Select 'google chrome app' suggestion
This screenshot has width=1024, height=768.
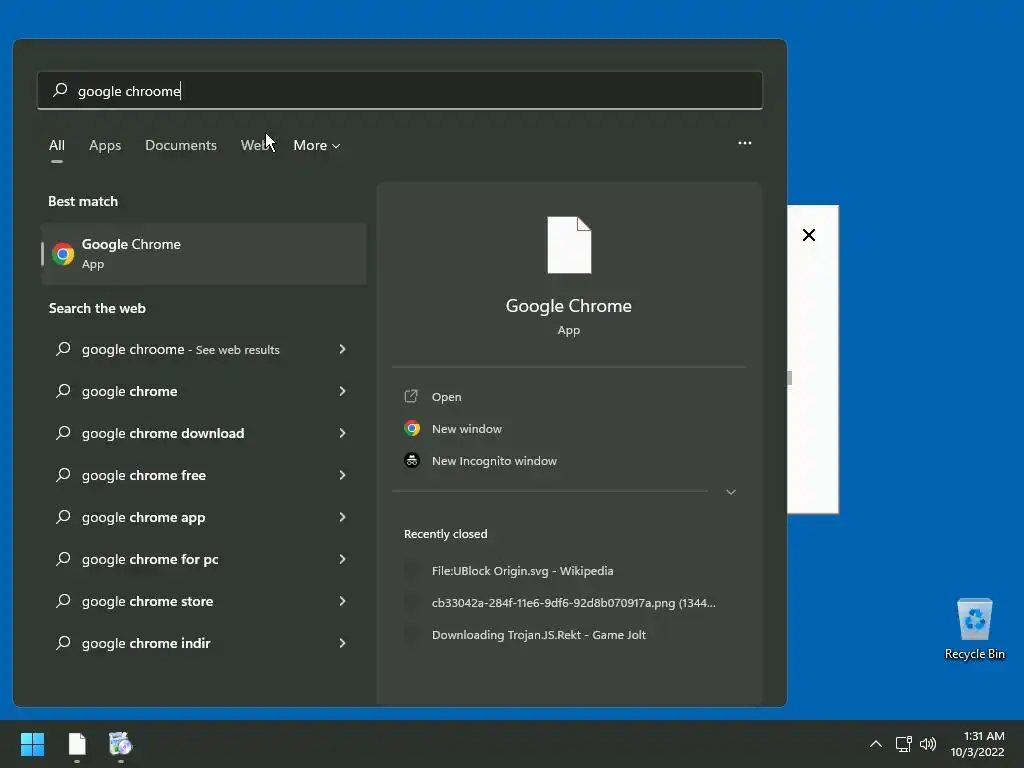click(202, 517)
